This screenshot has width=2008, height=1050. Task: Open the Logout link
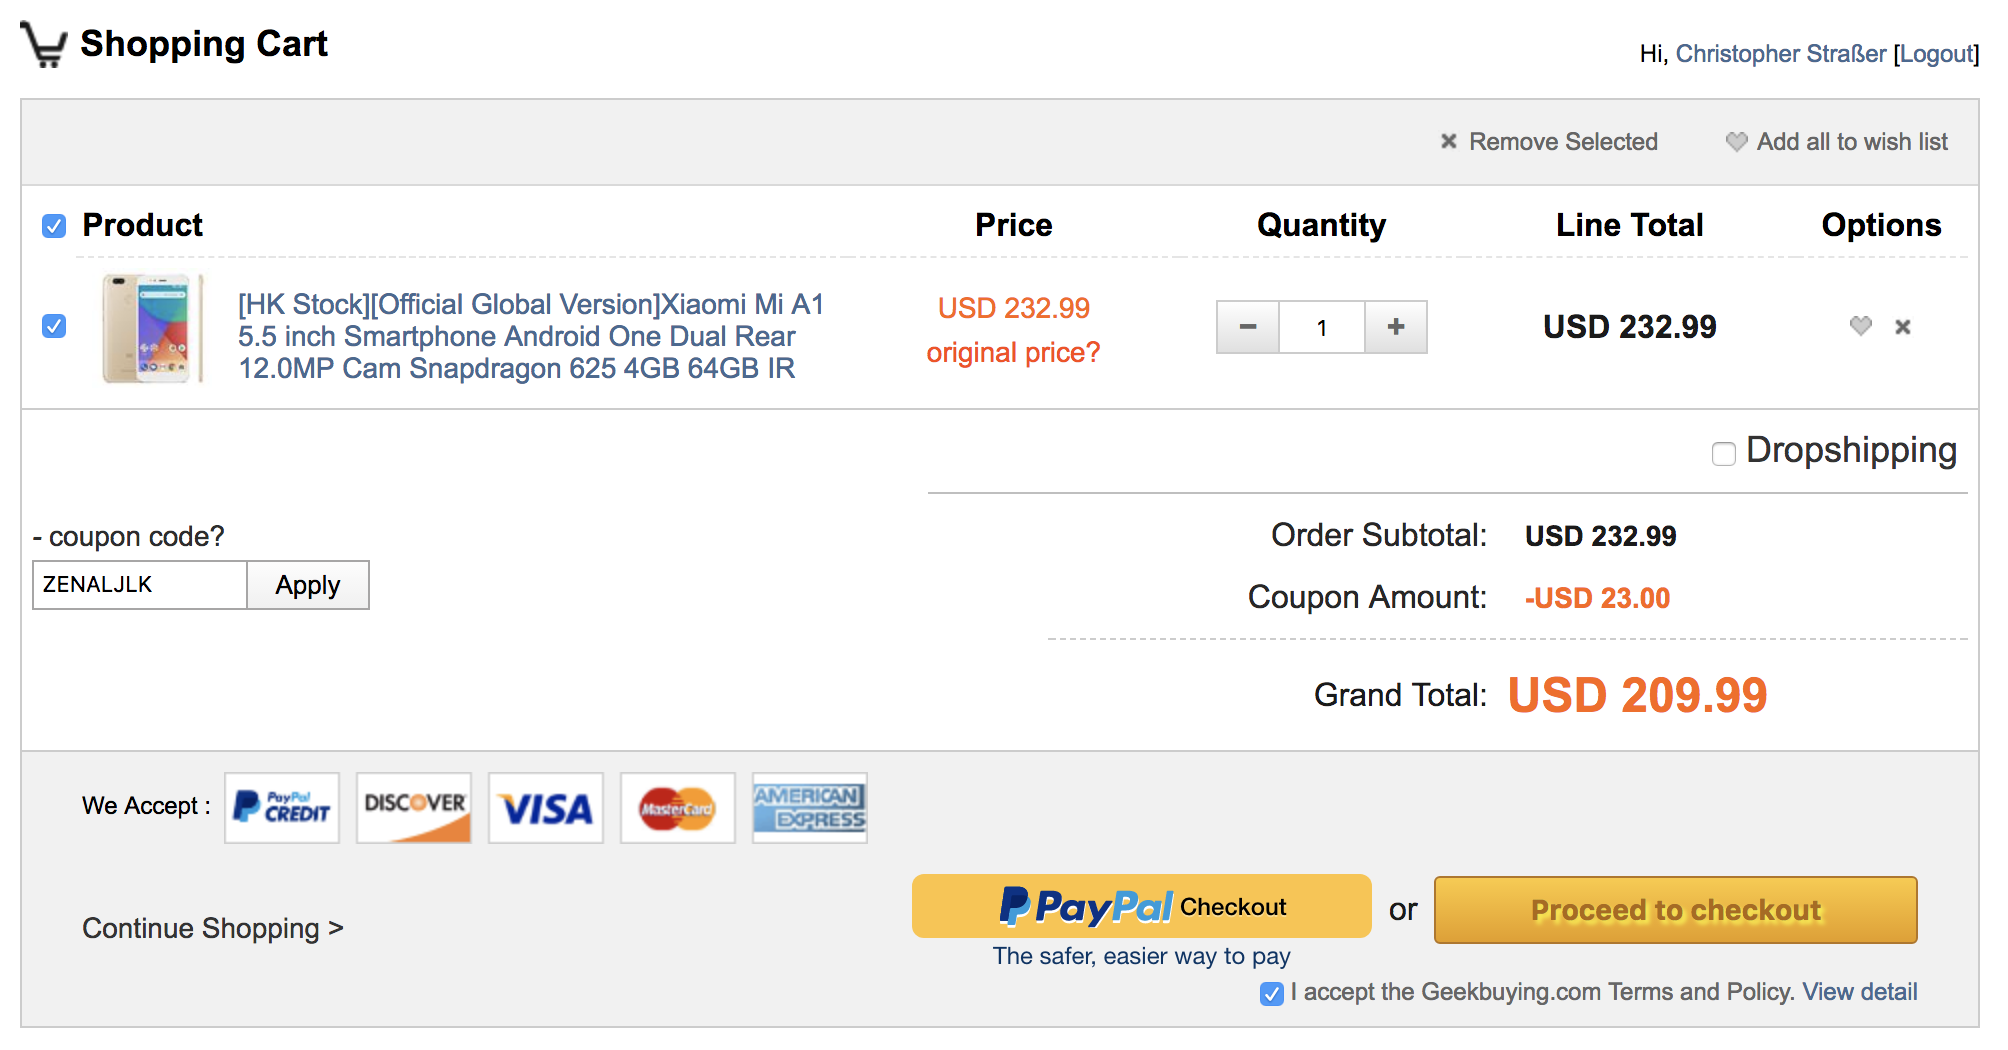[x=1936, y=54]
